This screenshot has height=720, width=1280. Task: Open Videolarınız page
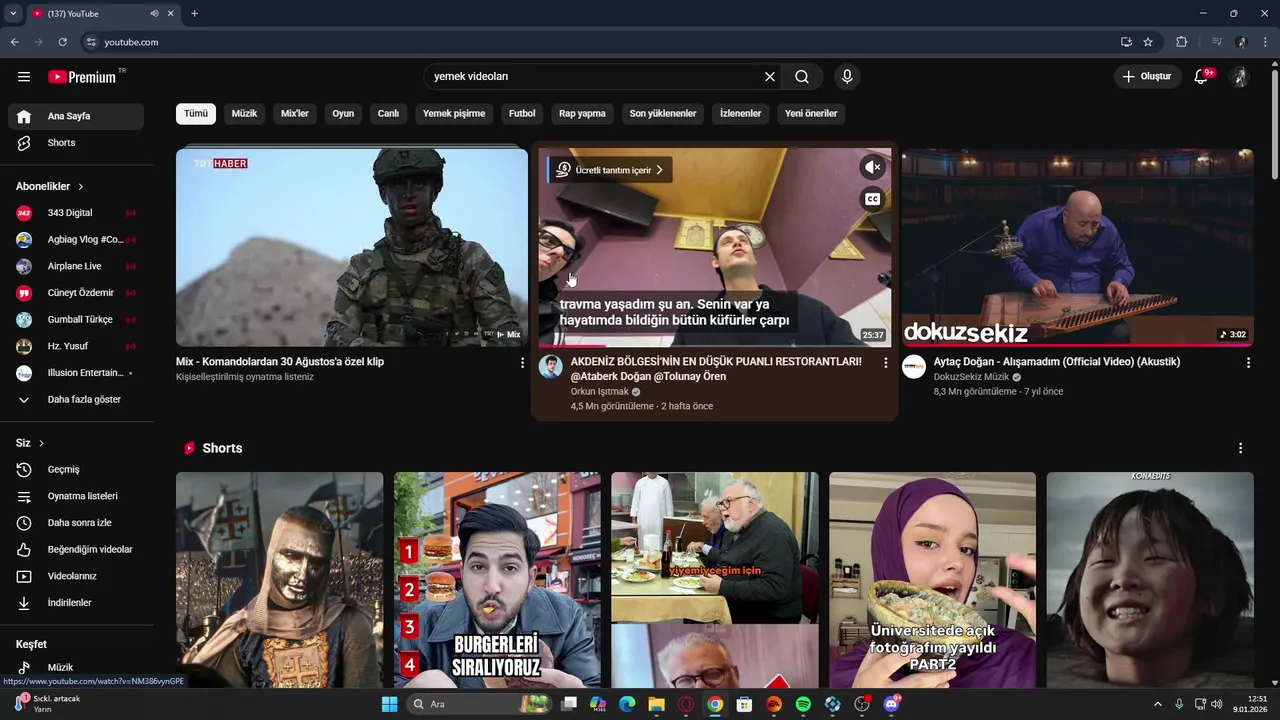(76, 576)
